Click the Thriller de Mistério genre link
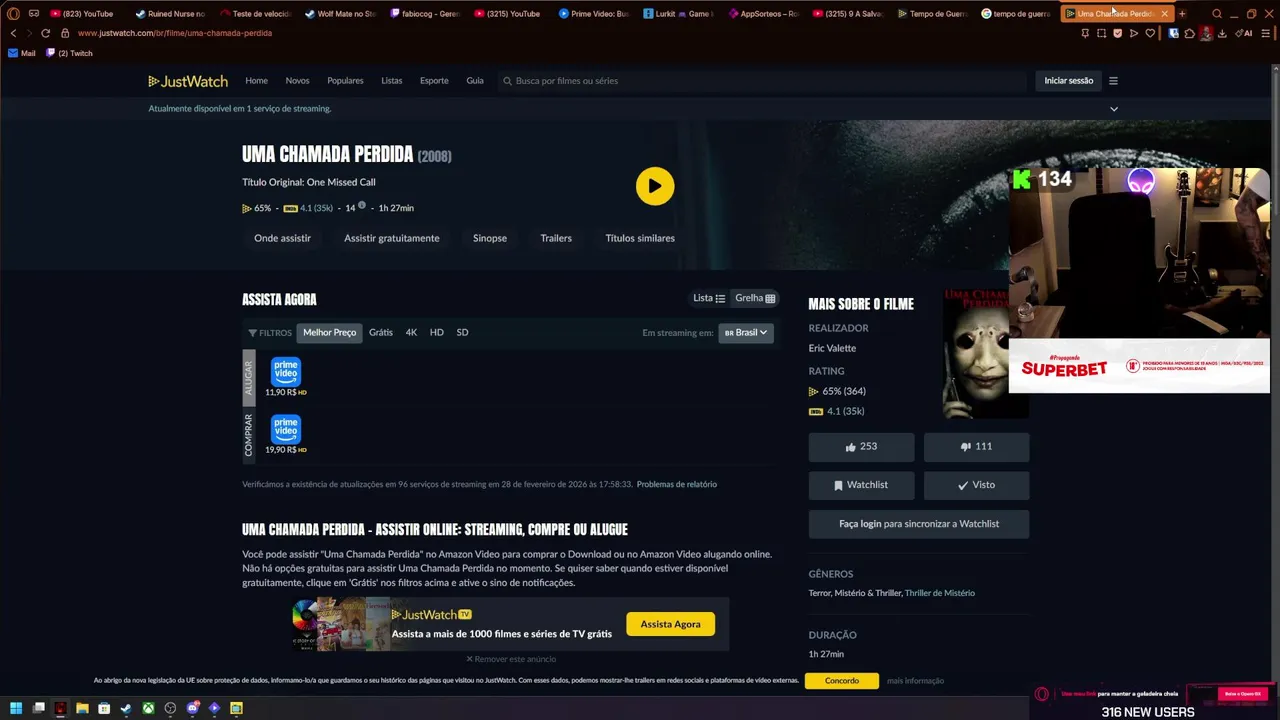The height and width of the screenshot is (720, 1280). point(940,593)
